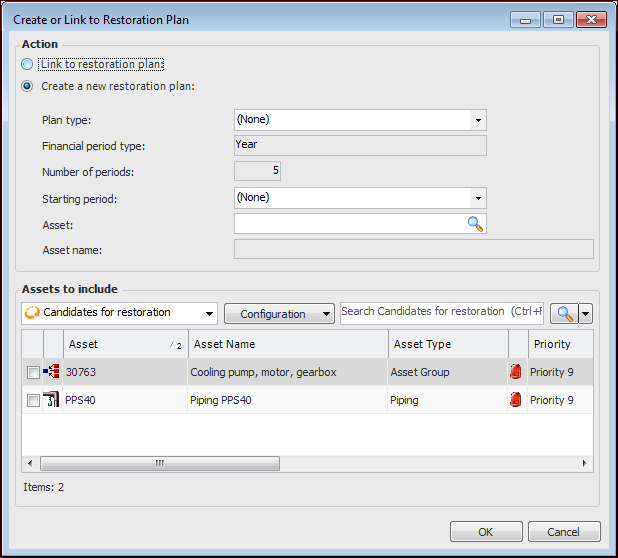Select 'Link to restoration plan' radio button

27,64
